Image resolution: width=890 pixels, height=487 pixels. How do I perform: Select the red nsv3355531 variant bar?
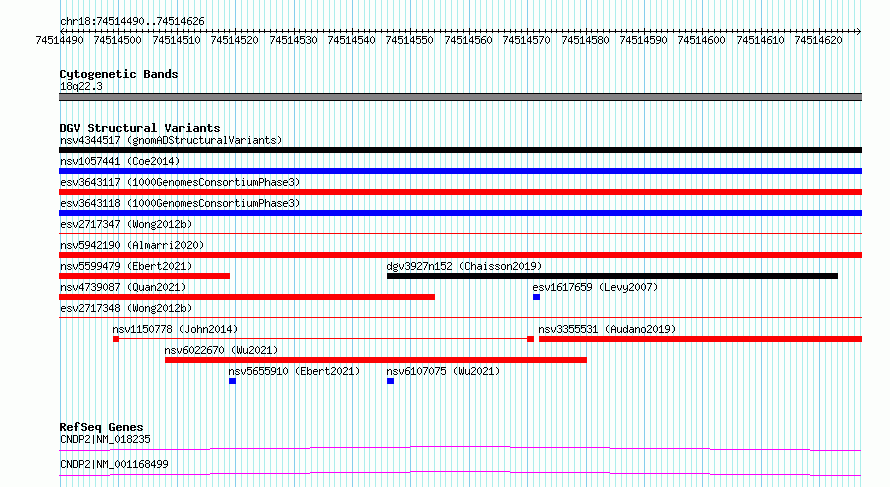tap(700, 339)
